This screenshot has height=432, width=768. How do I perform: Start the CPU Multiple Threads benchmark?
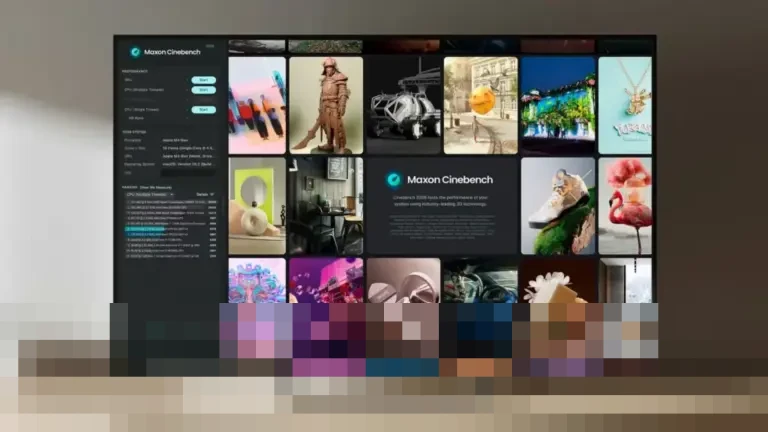203,91
